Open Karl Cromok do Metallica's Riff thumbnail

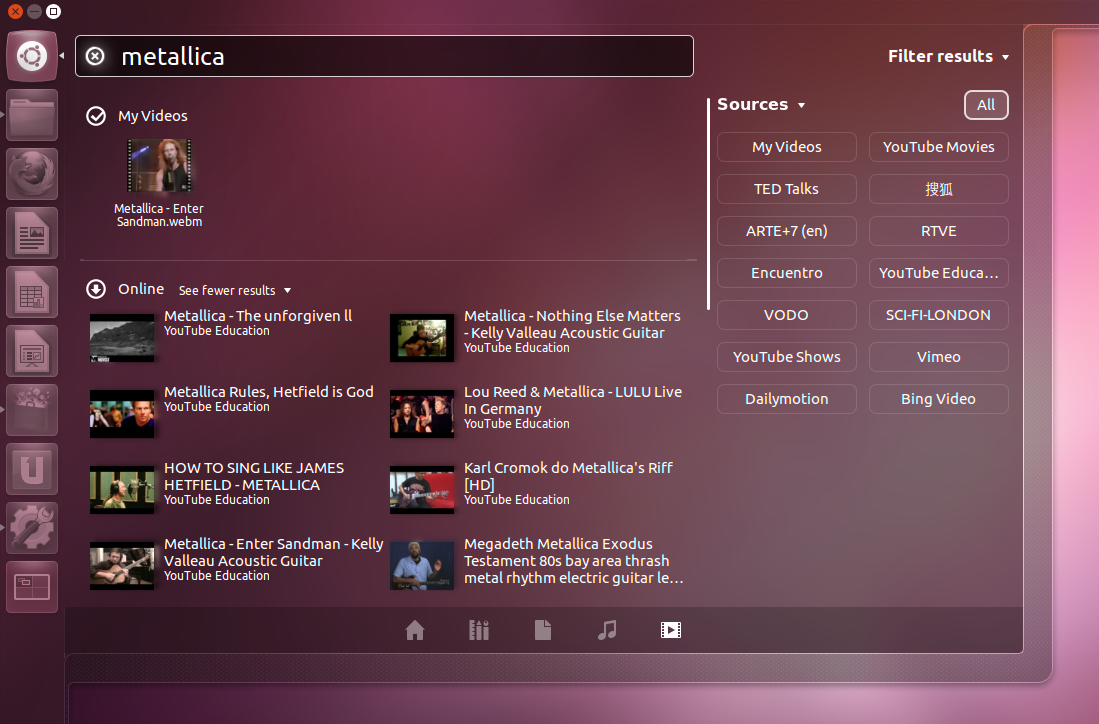click(x=422, y=490)
